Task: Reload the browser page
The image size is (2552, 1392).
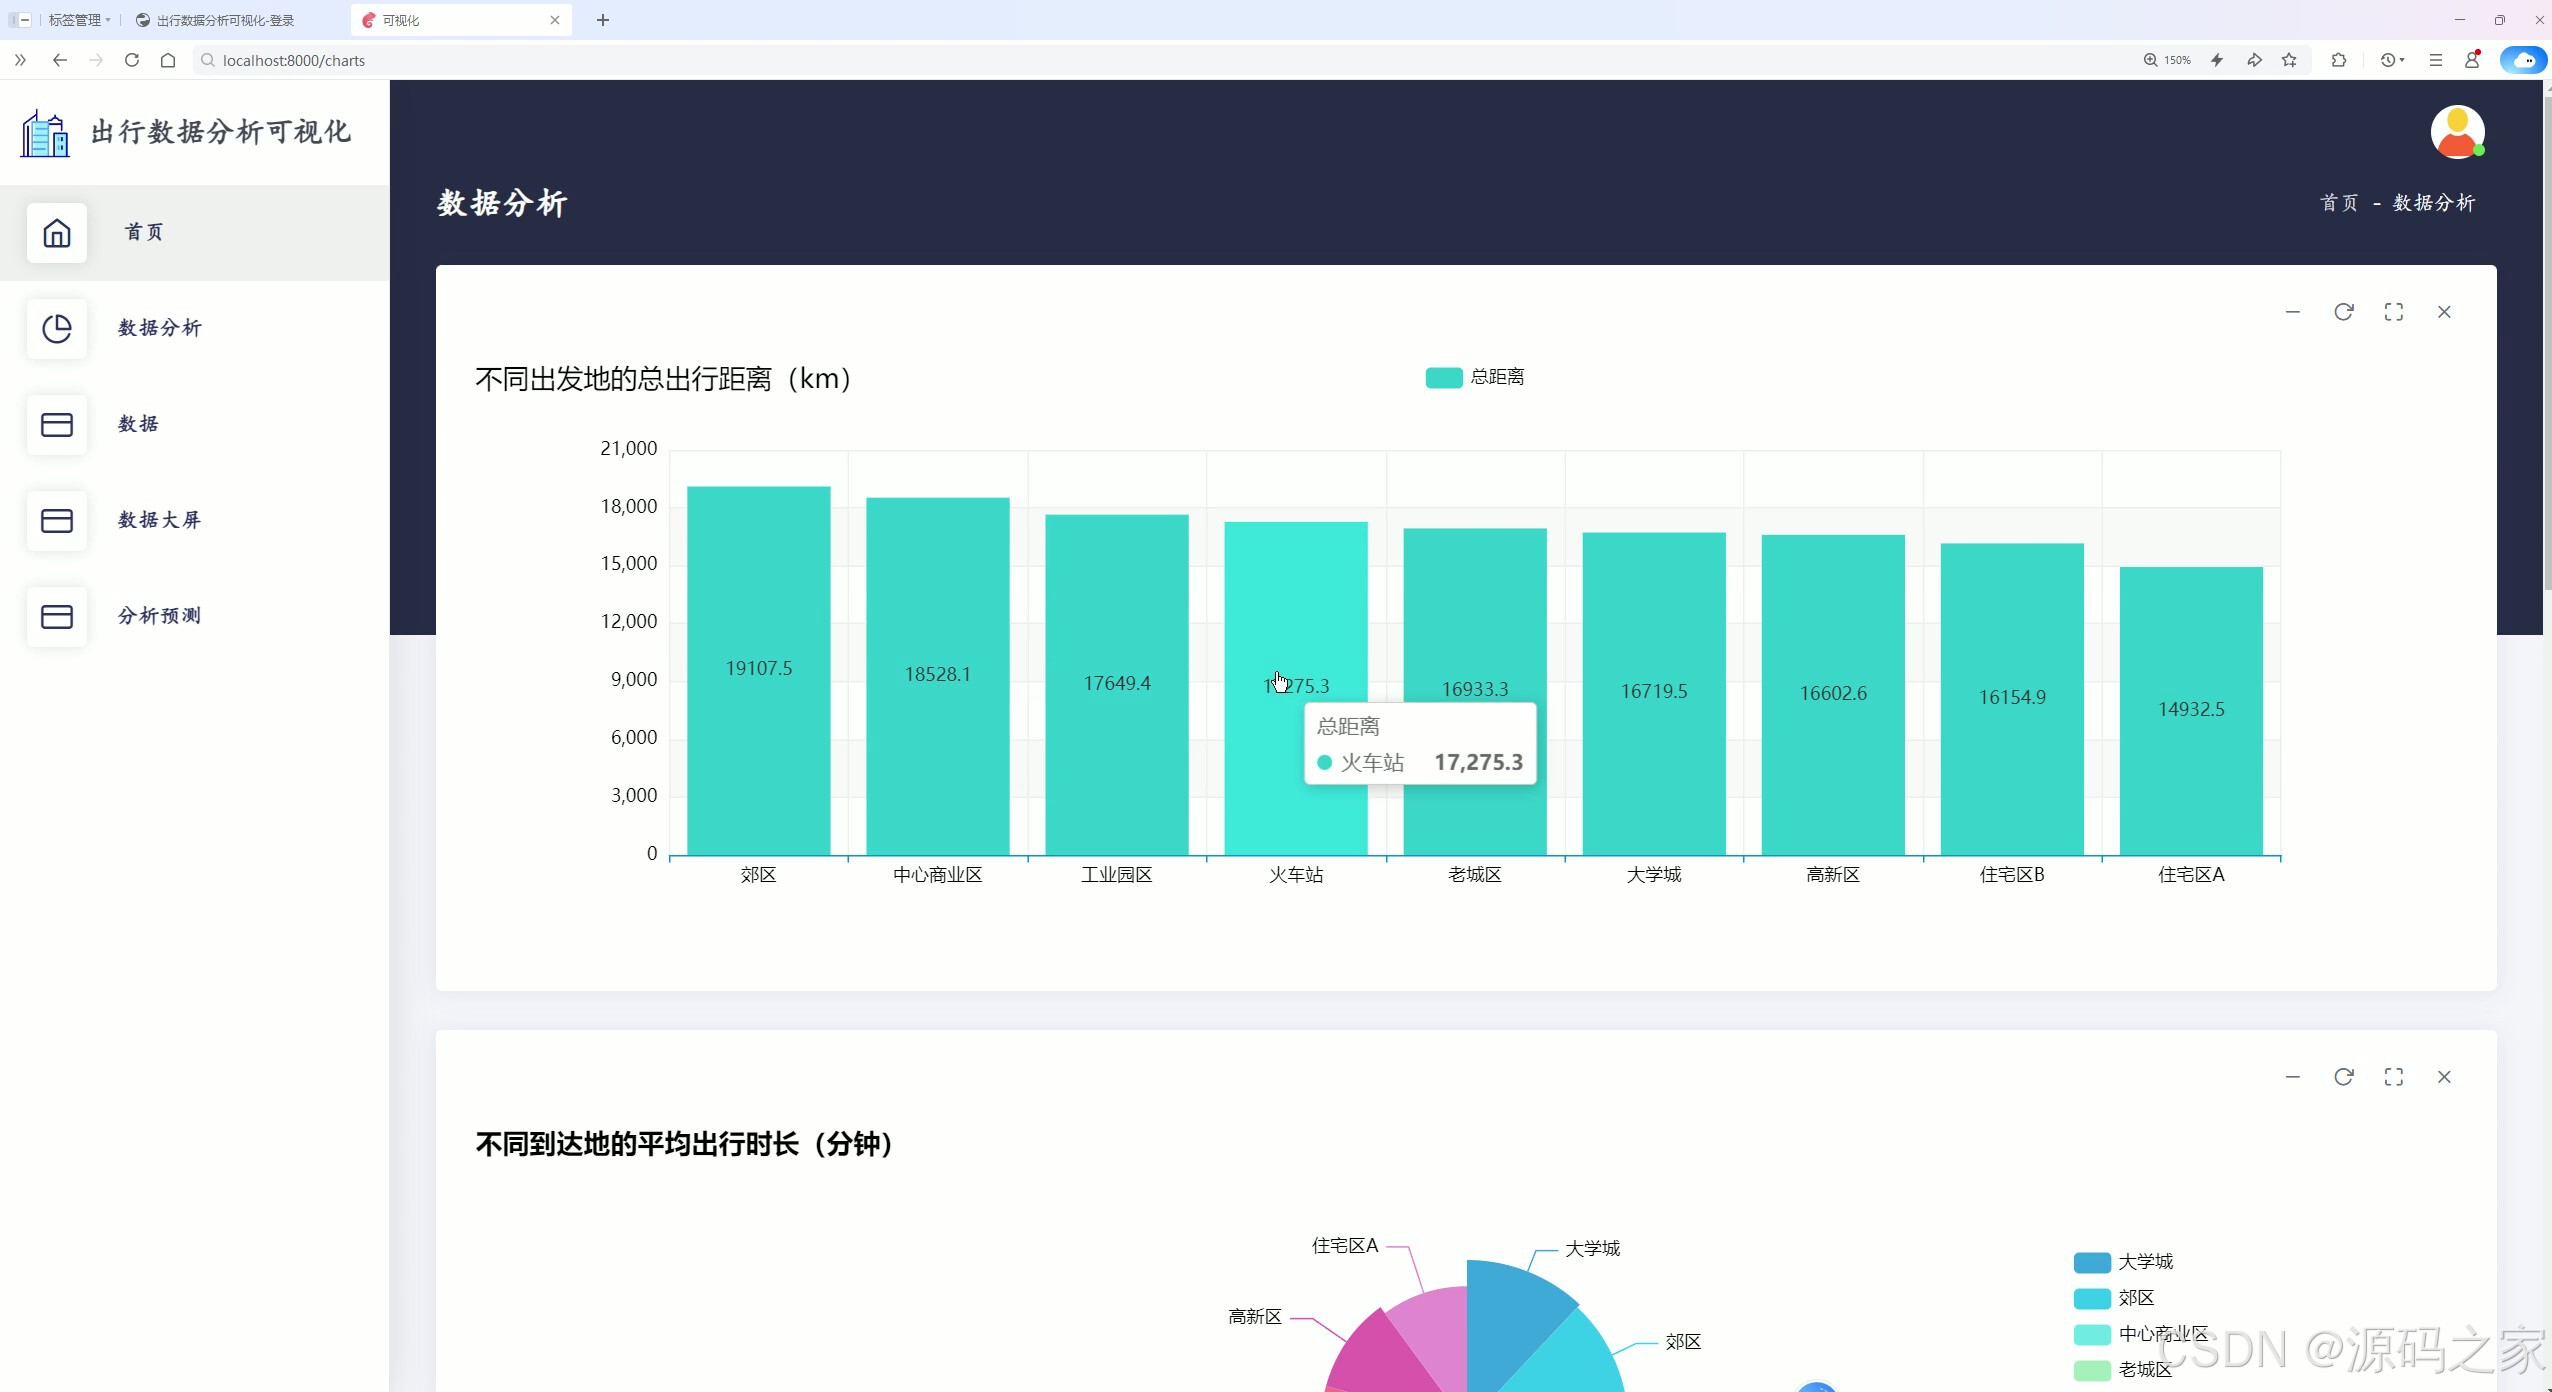Action: pos(132,60)
